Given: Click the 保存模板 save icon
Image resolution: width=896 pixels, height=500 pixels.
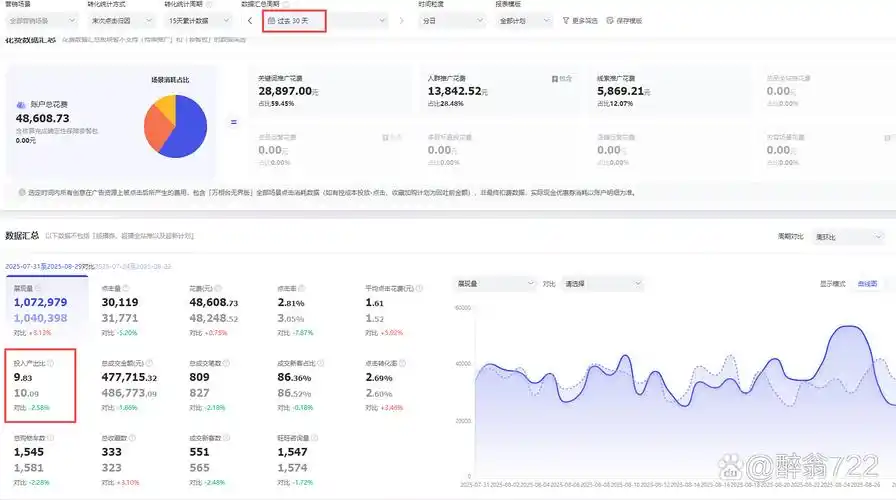Looking at the screenshot, I should (610, 20).
